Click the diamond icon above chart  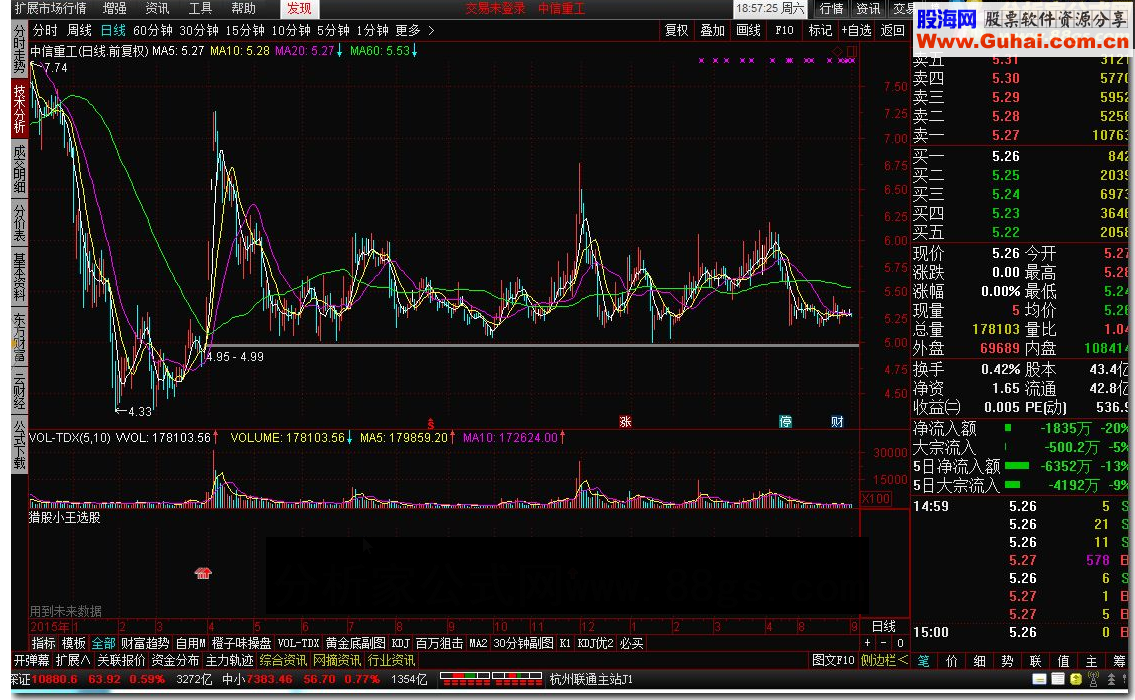tap(837, 51)
